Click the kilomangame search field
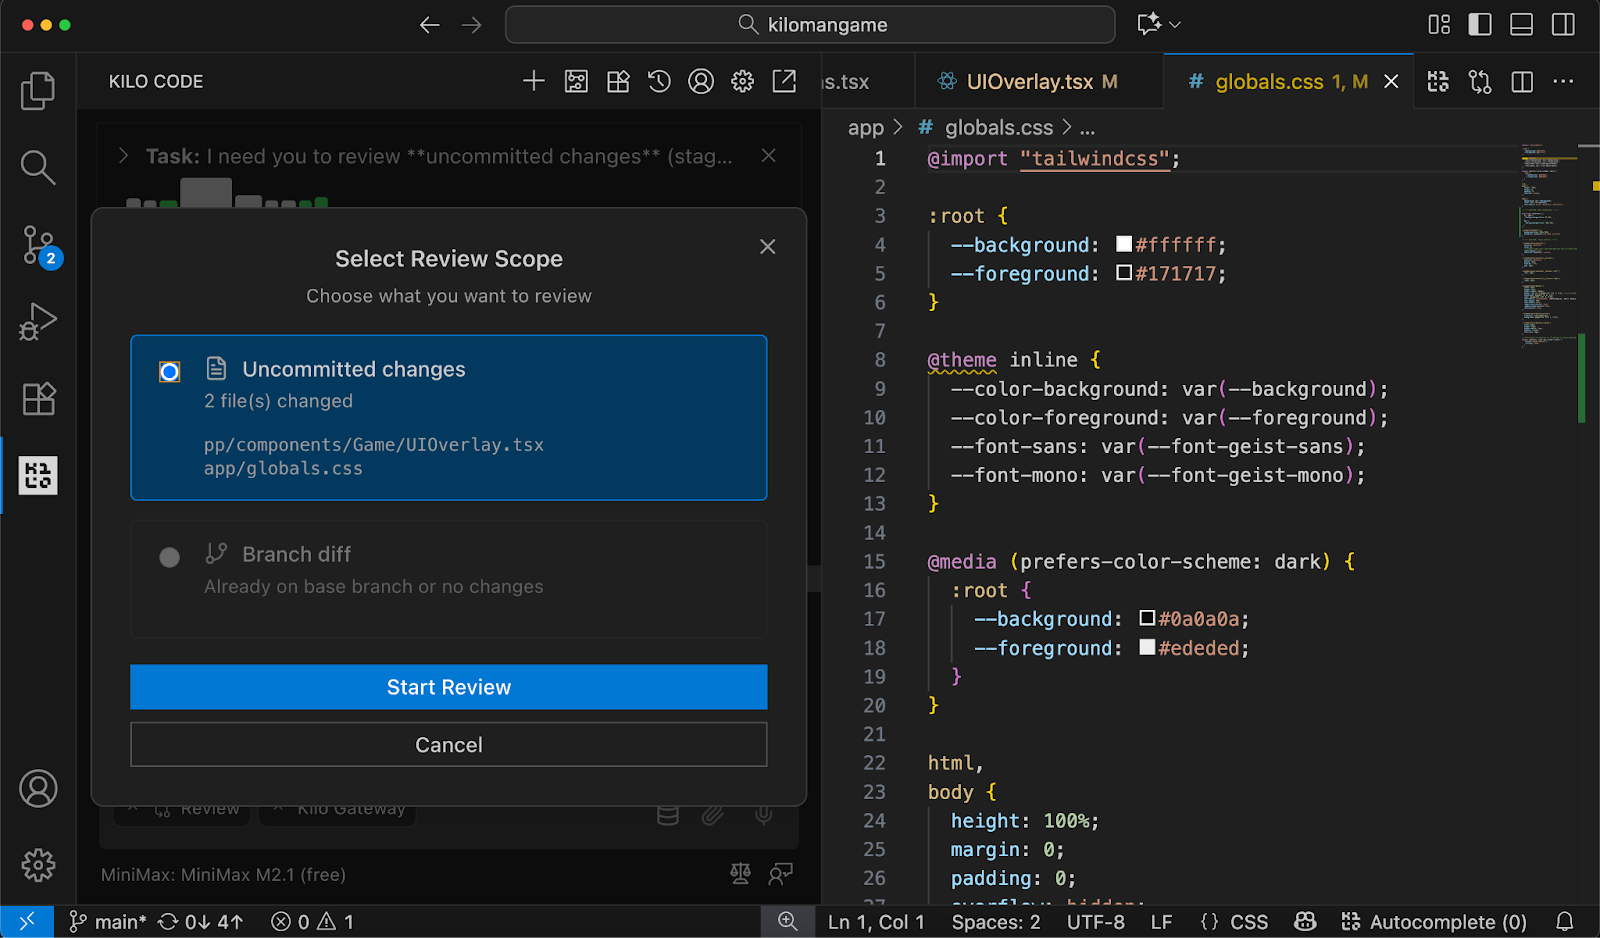The image size is (1600, 938). click(810, 25)
